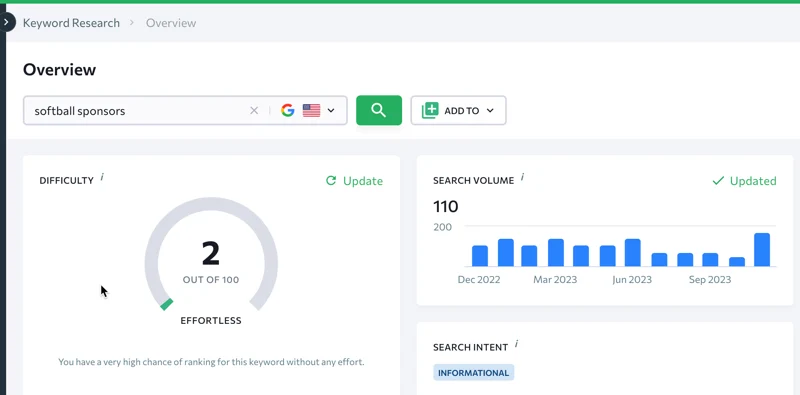
Task: Clear the keyword search field
Action: pos(254,111)
